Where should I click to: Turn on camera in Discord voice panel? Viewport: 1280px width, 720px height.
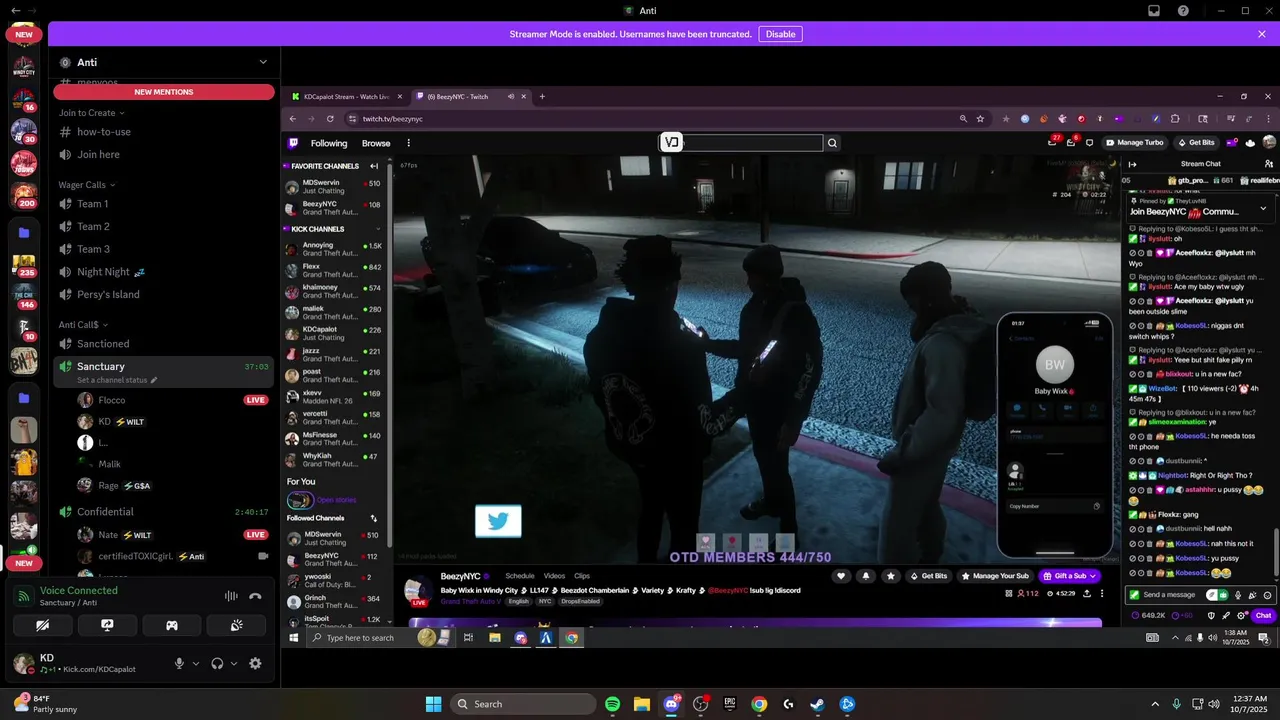42,625
